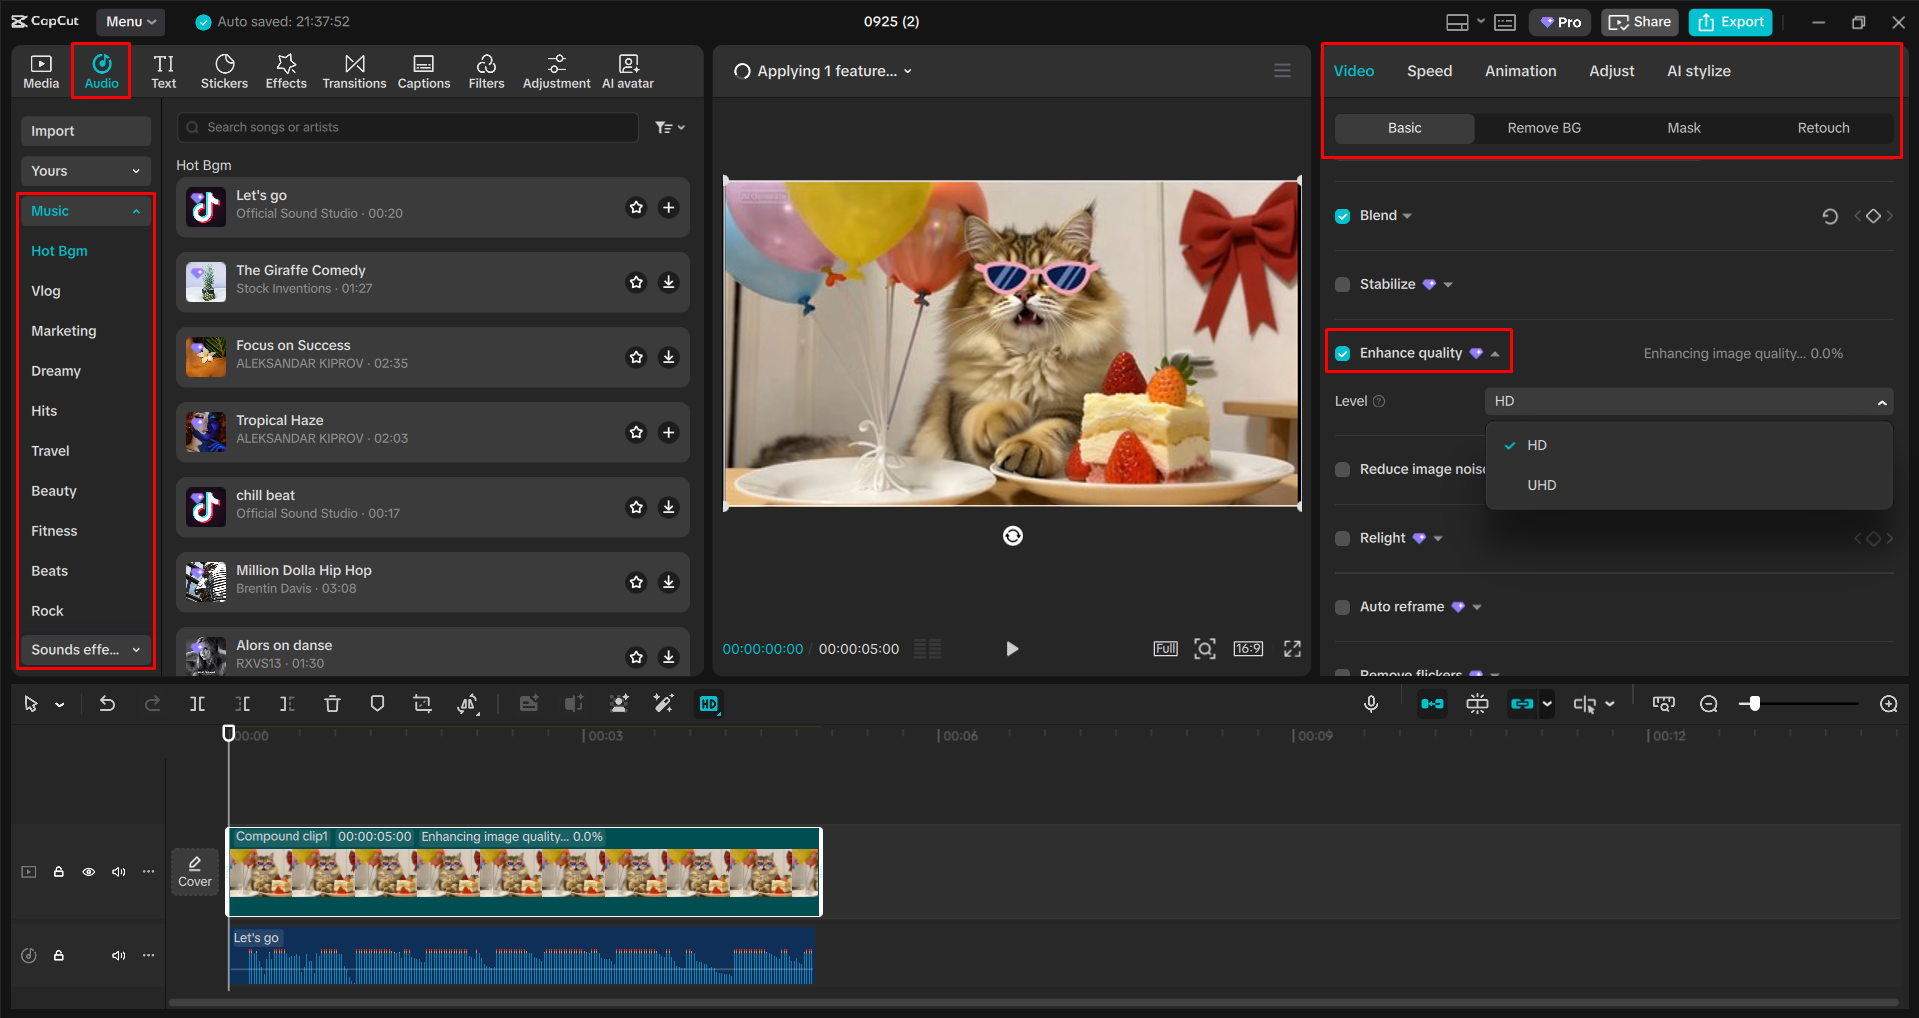Activate voiceover recording microphone
Image resolution: width=1919 pixels, height=1018 pixels.
click(x=1371, y=703)
